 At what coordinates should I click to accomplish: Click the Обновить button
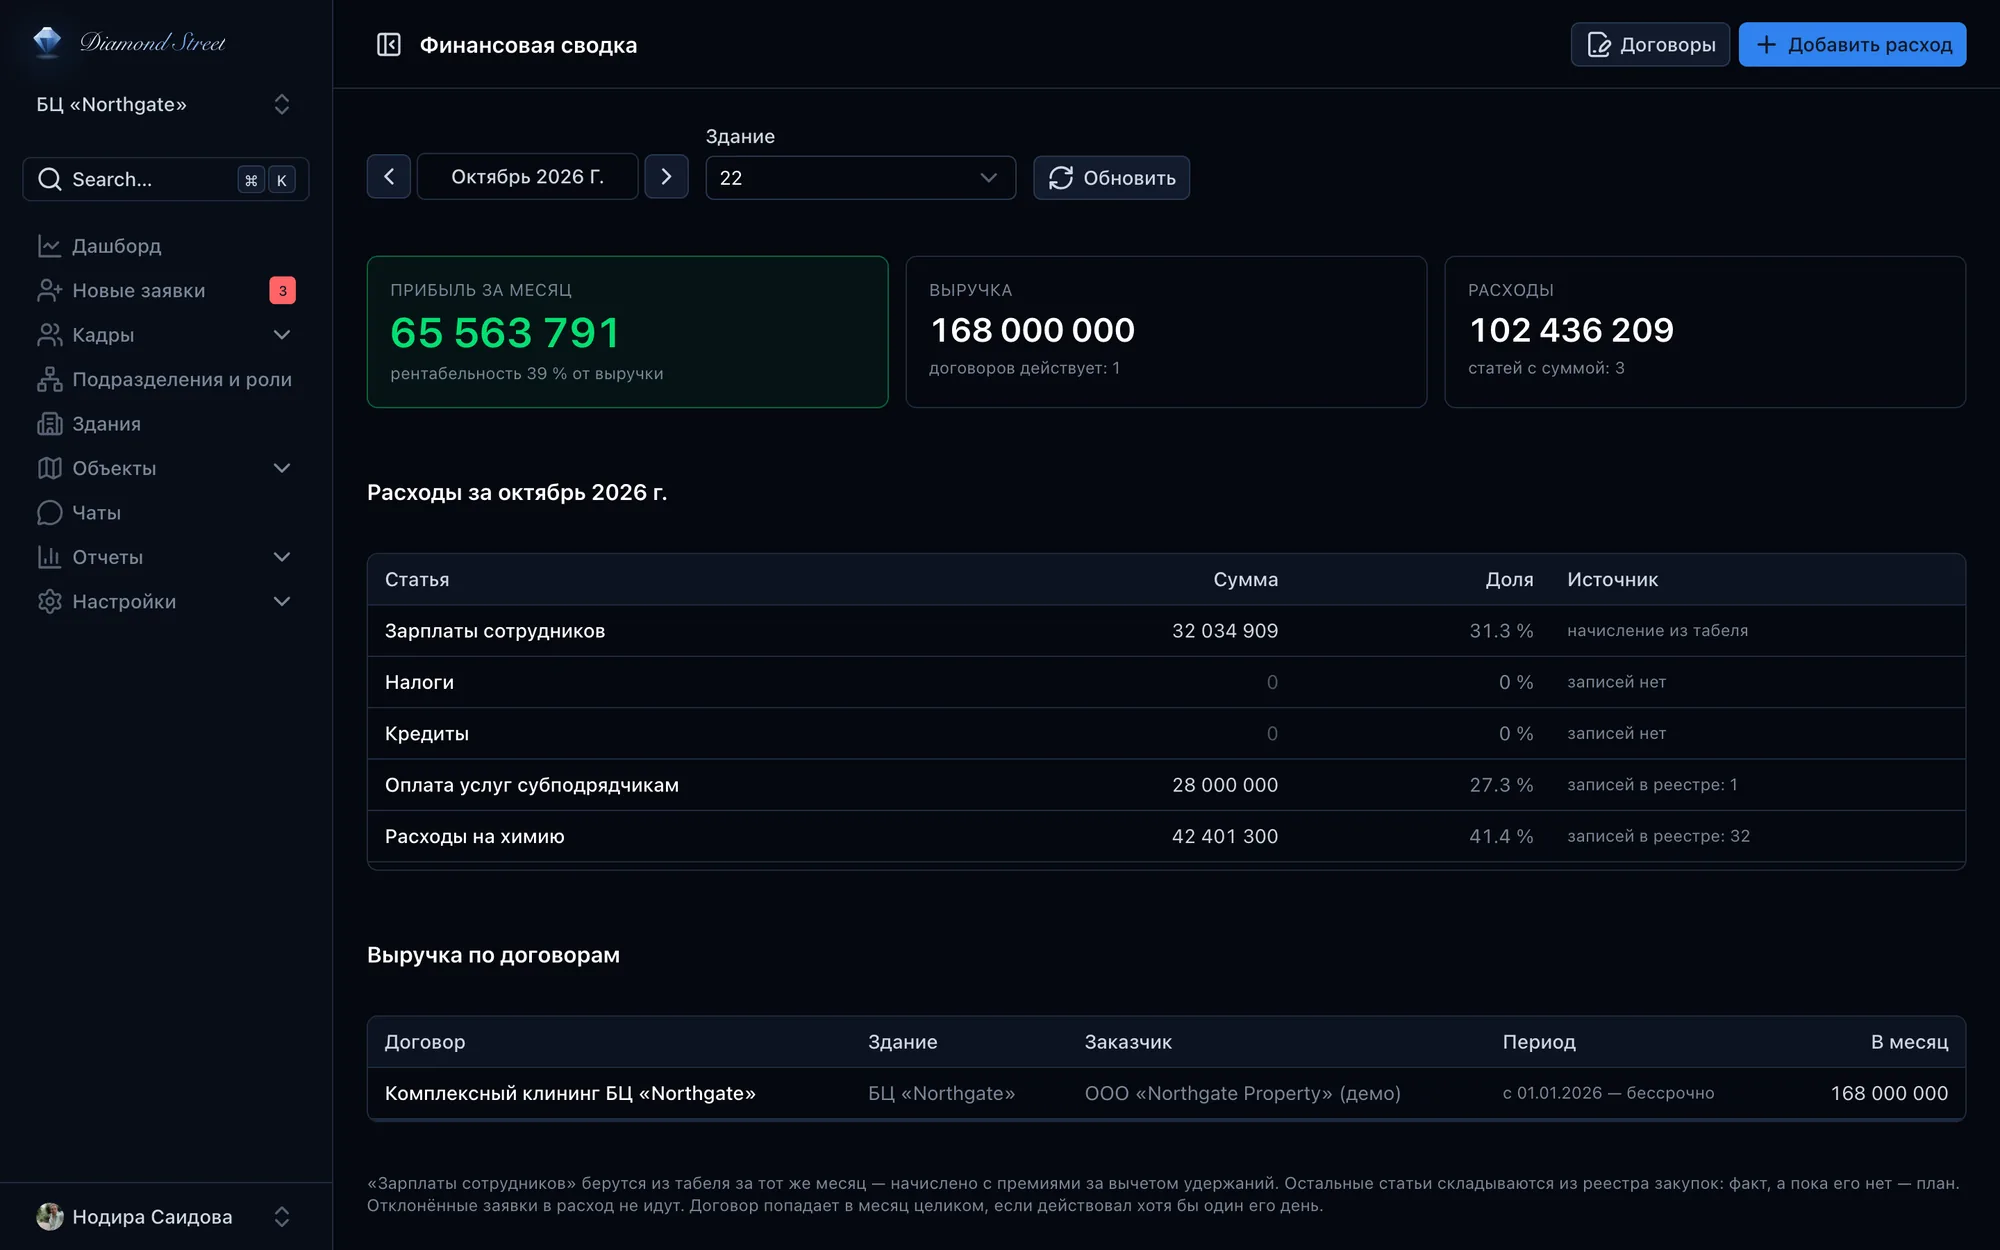(x=1111, y=178)
